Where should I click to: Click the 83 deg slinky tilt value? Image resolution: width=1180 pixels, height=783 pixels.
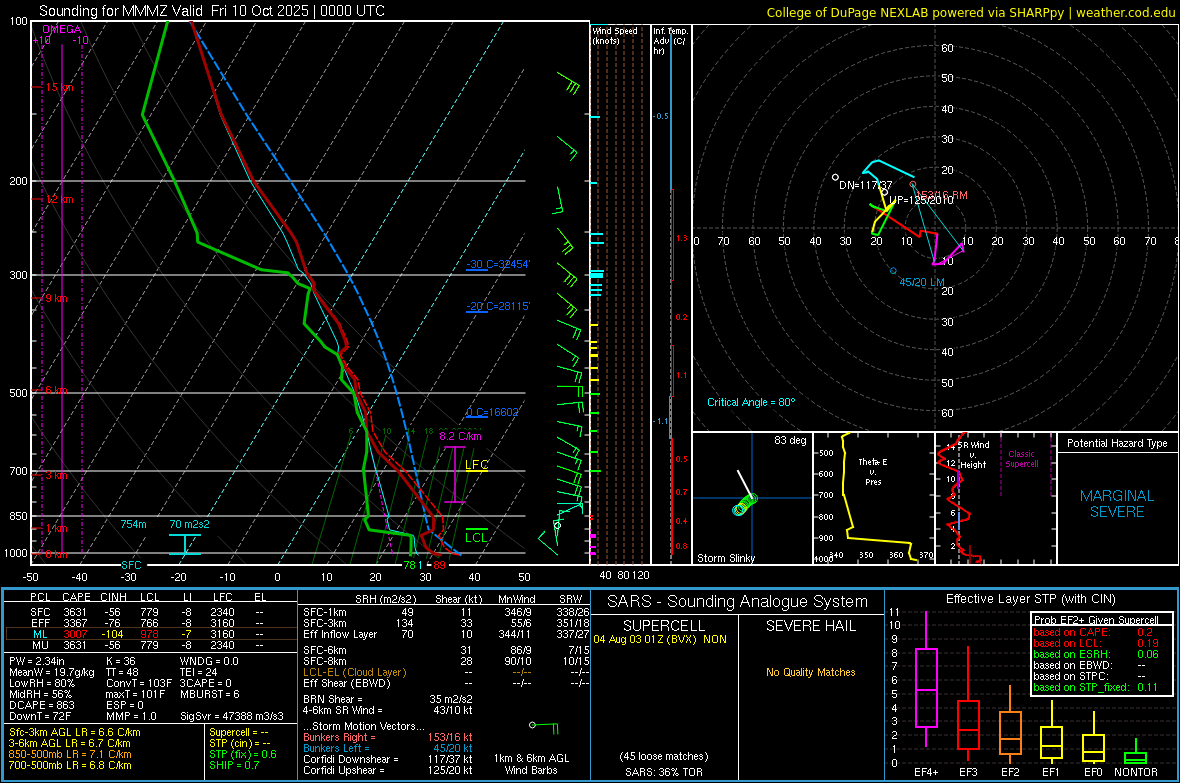pyautogui.click(x=789, y=440)
